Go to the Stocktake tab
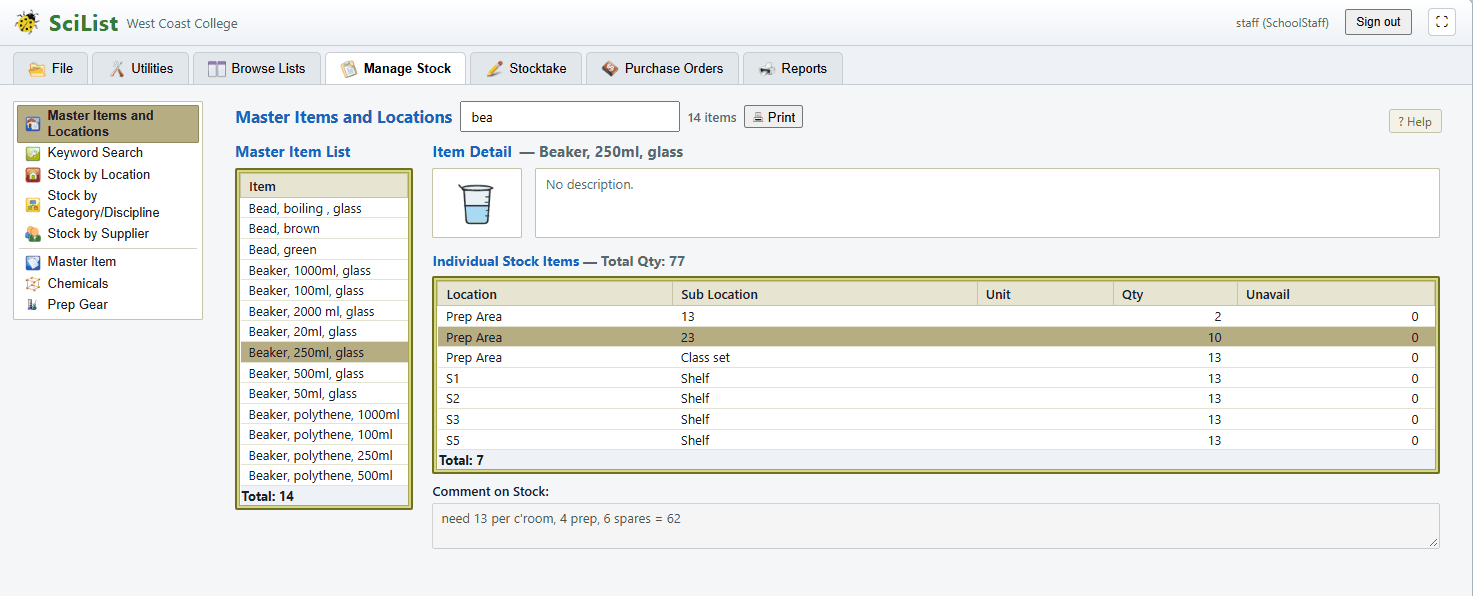This screenshot has width=1473, height=596. point(525,69)
